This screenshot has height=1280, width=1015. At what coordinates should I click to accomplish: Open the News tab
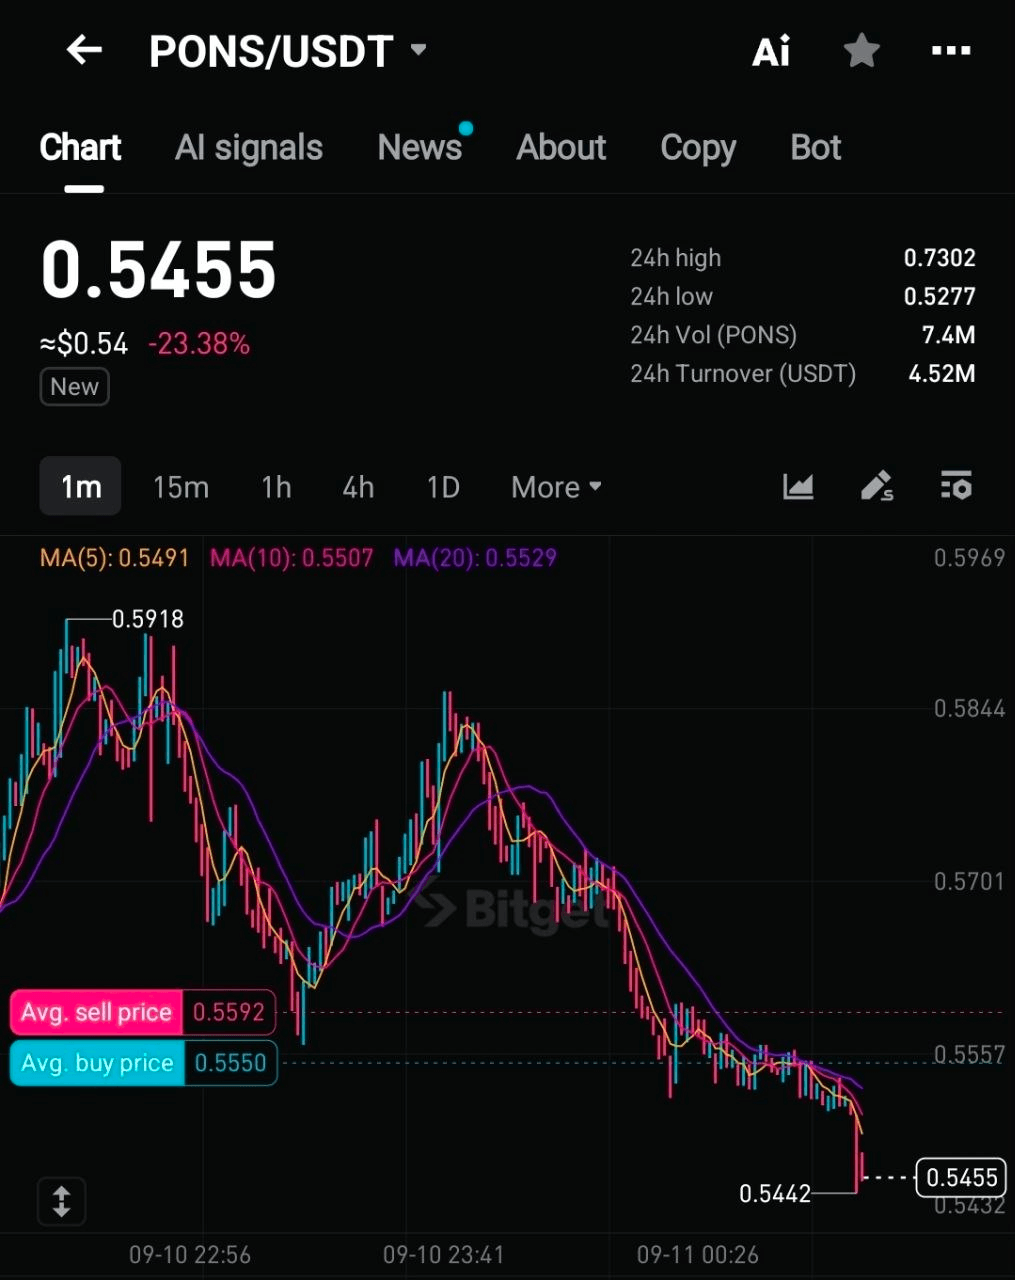coord(420,148)
